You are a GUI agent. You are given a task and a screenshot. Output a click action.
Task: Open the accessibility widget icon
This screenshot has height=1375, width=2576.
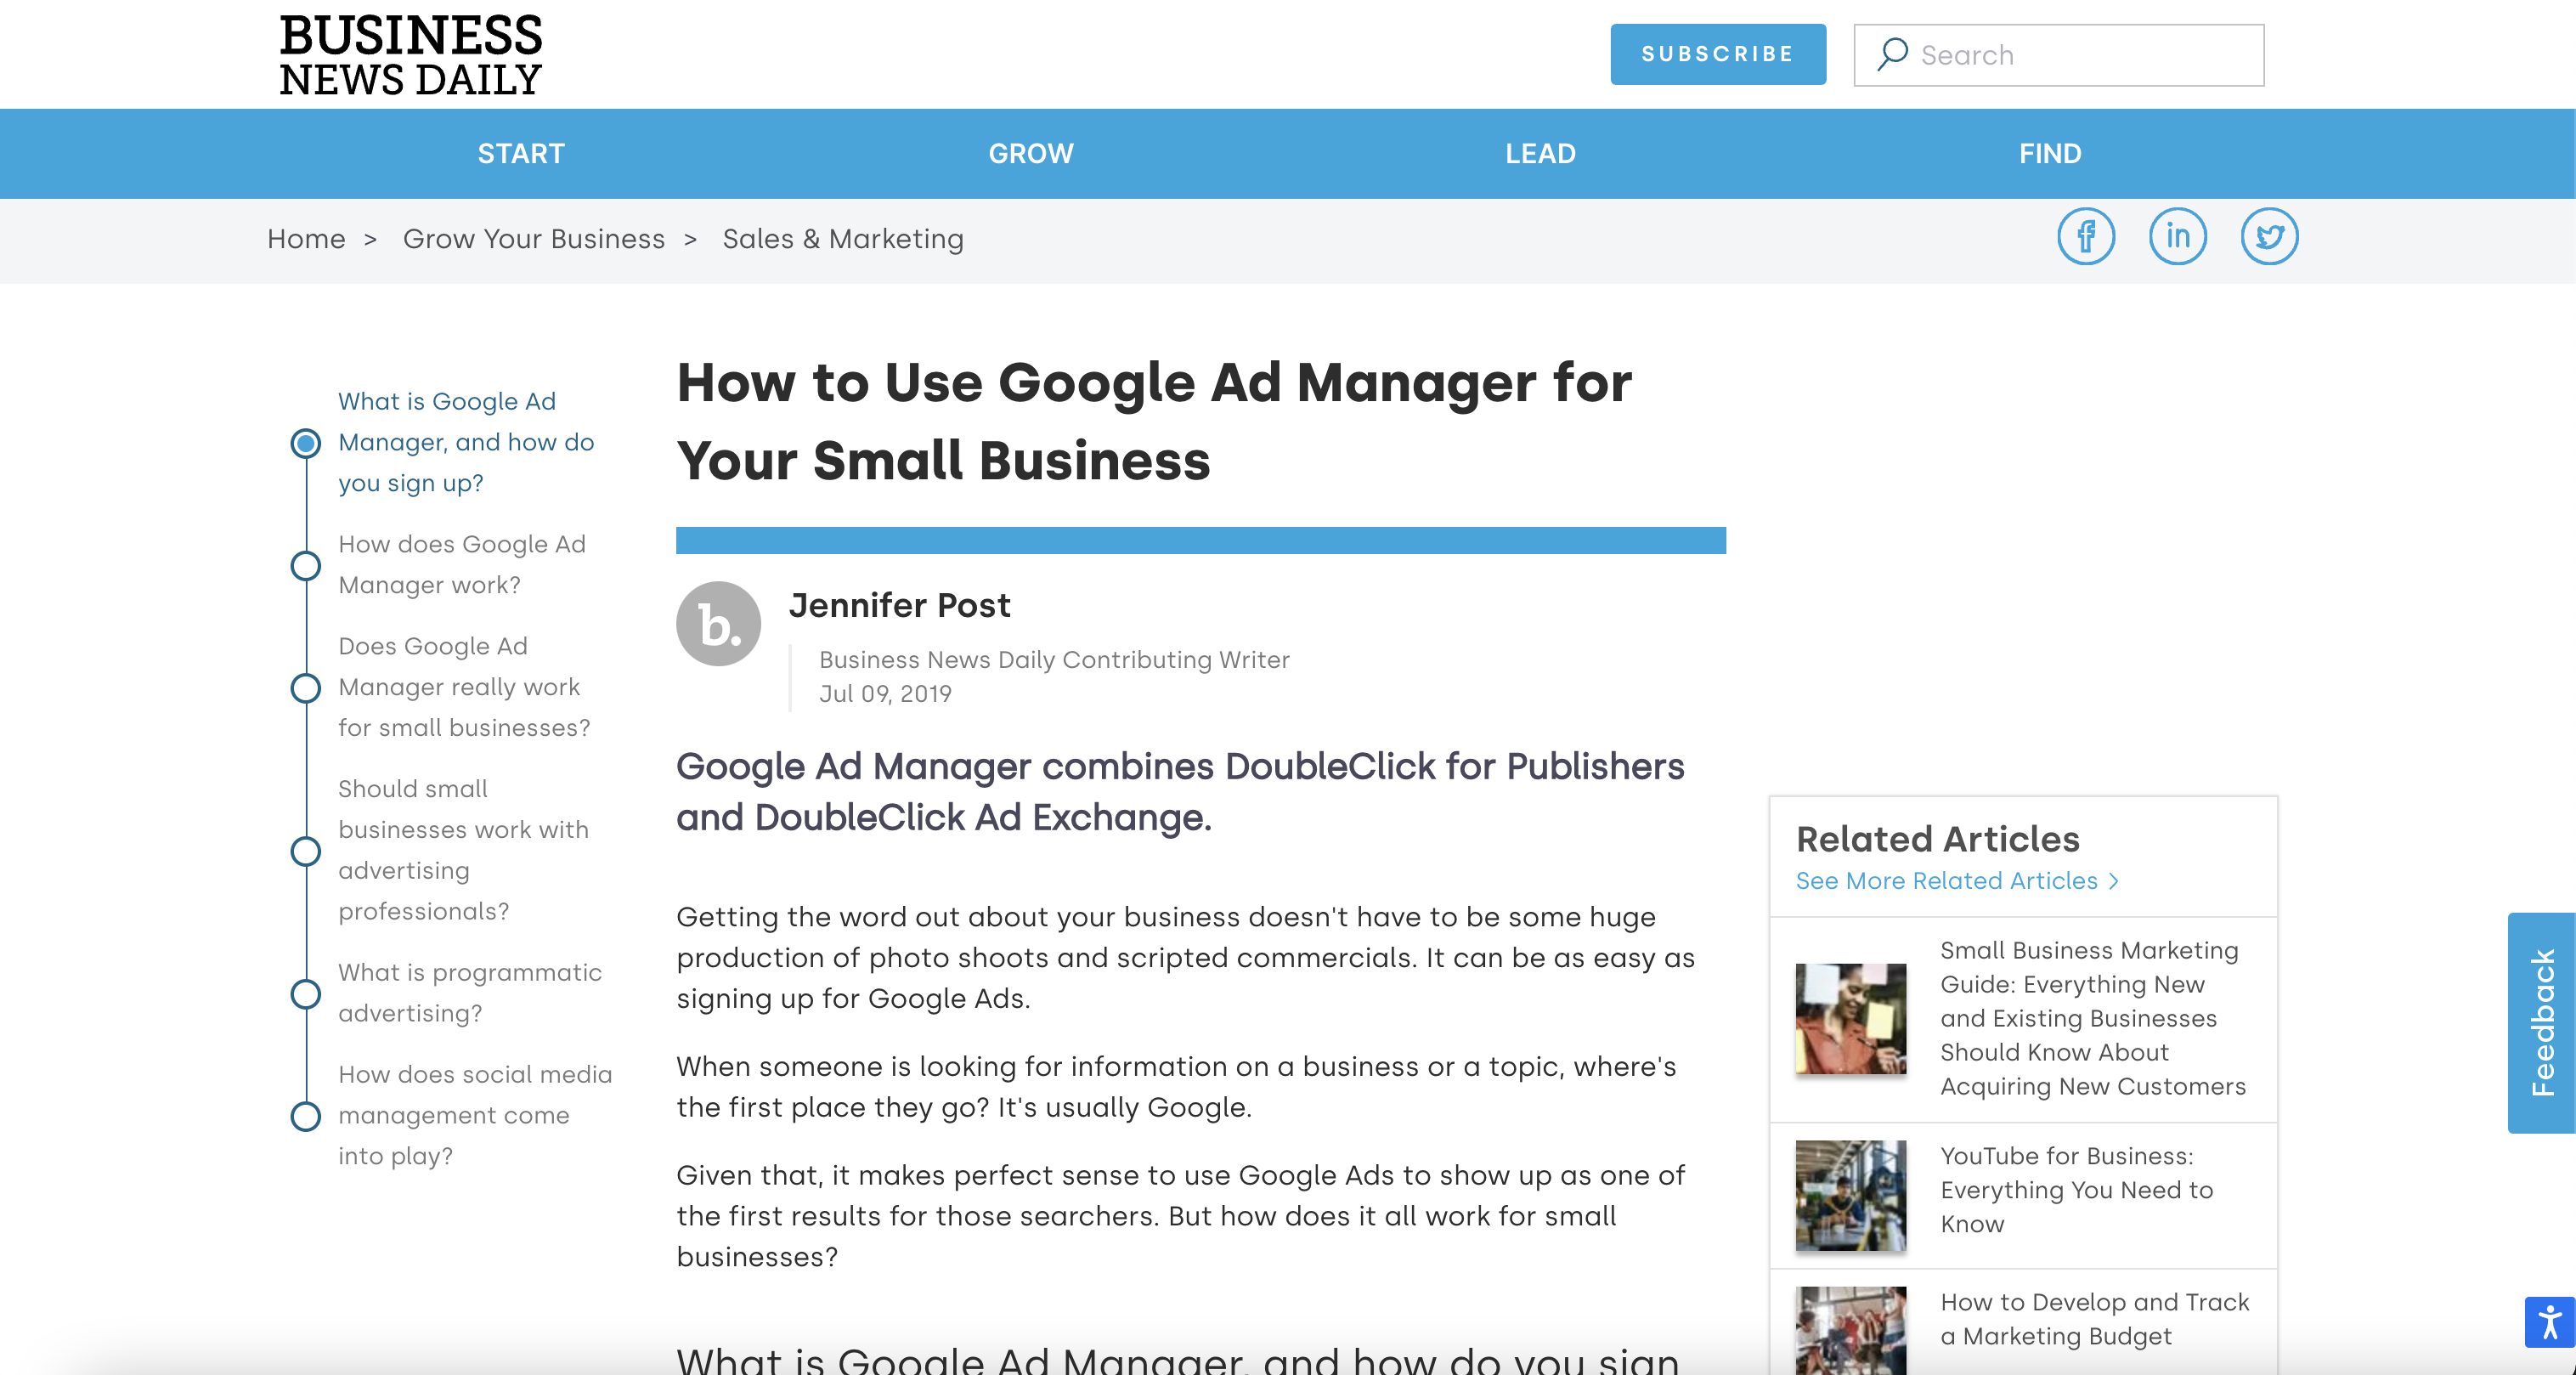[x=2550, y=1323]
